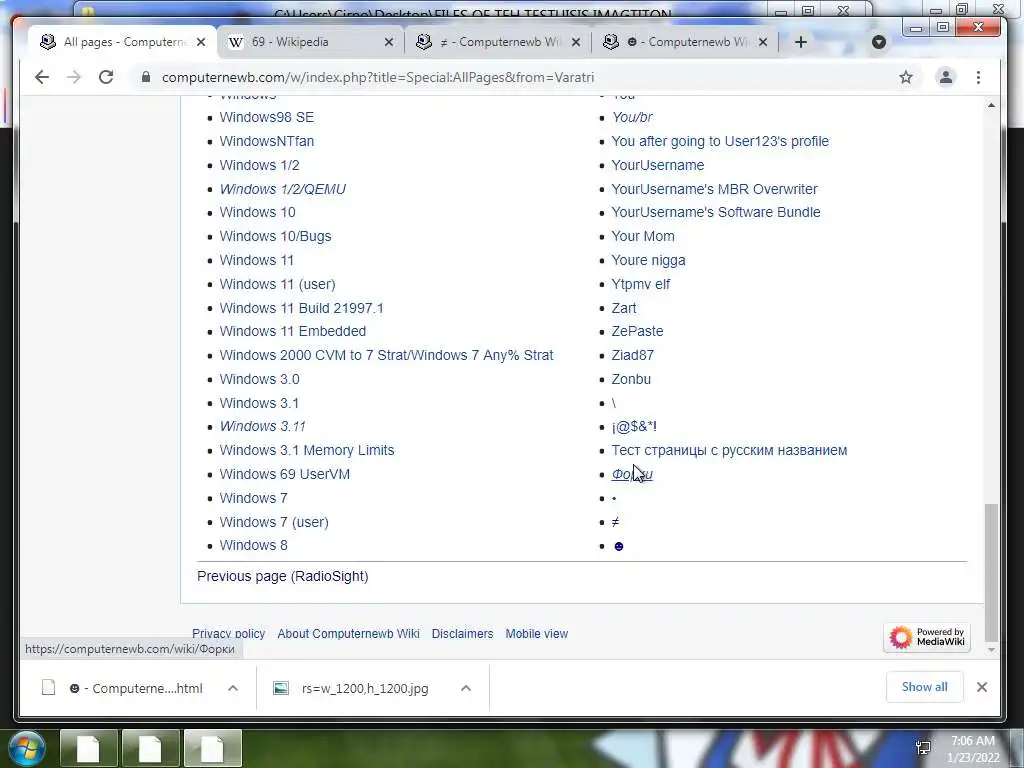Expand options for Computerne....html download
1024x768 pixels.
(x=232, y=688)
